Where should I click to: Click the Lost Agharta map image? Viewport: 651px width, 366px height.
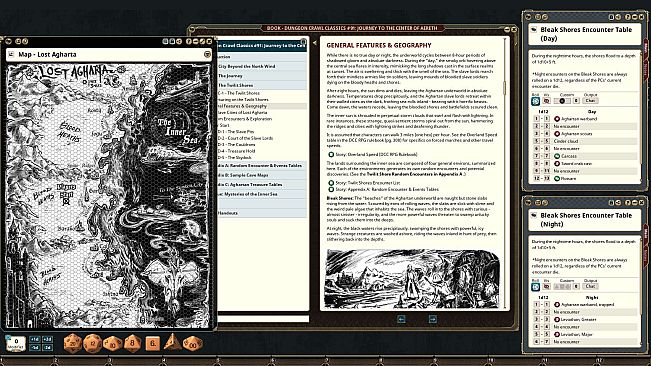click(108, 195)
